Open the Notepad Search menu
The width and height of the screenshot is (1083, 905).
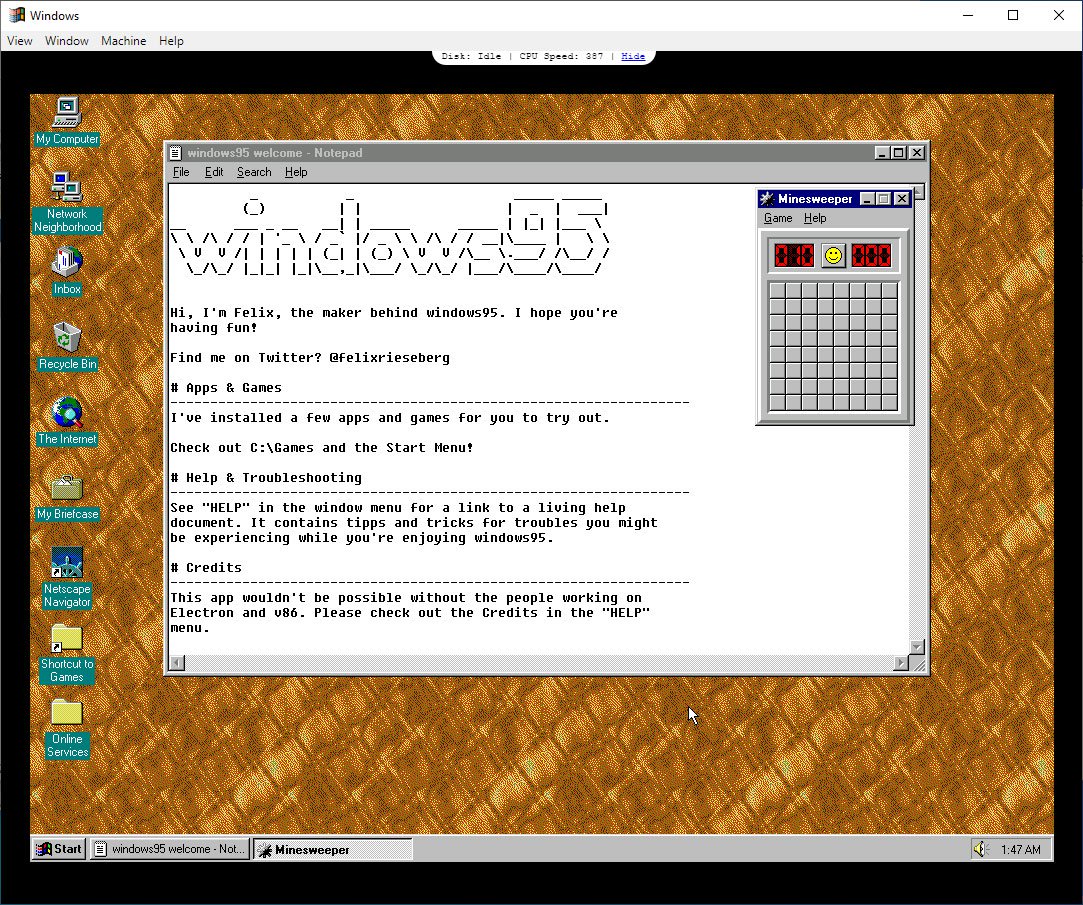tap(254, 172)
